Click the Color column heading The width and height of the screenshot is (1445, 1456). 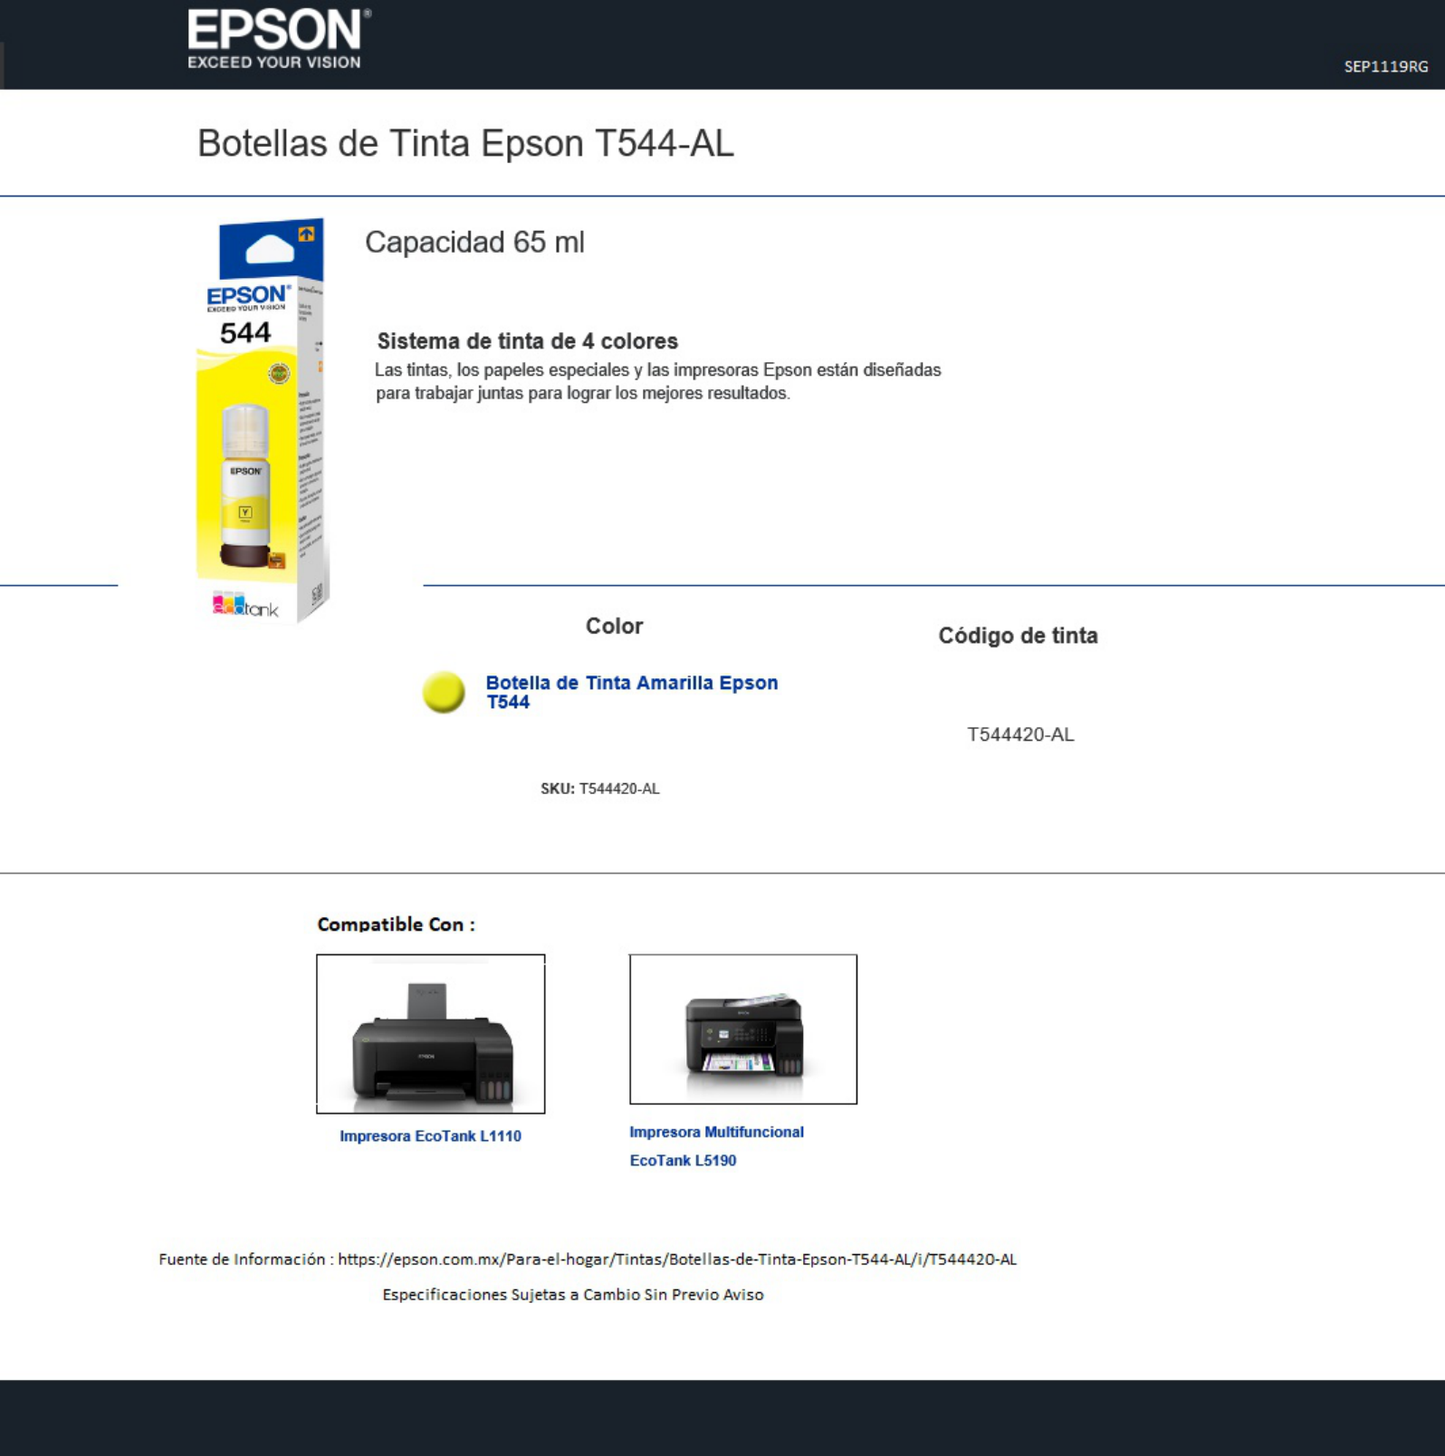click(x=614, y=626)
